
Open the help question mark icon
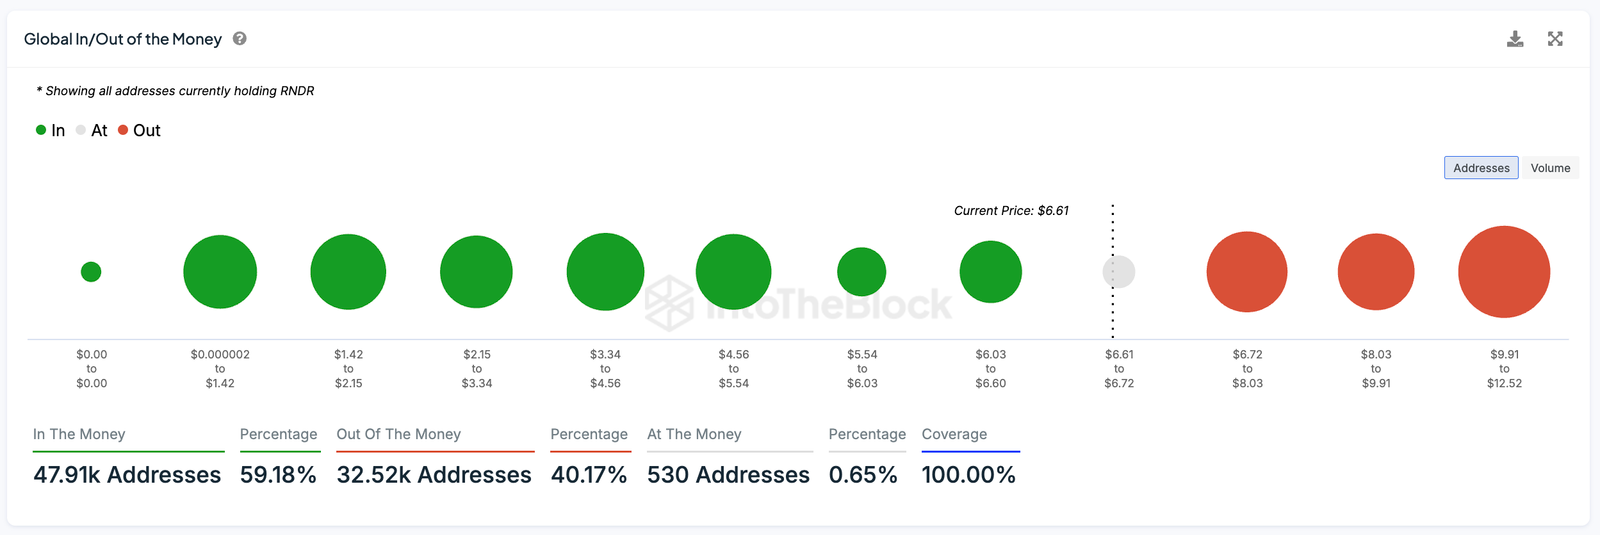click(x=240, y=39)
